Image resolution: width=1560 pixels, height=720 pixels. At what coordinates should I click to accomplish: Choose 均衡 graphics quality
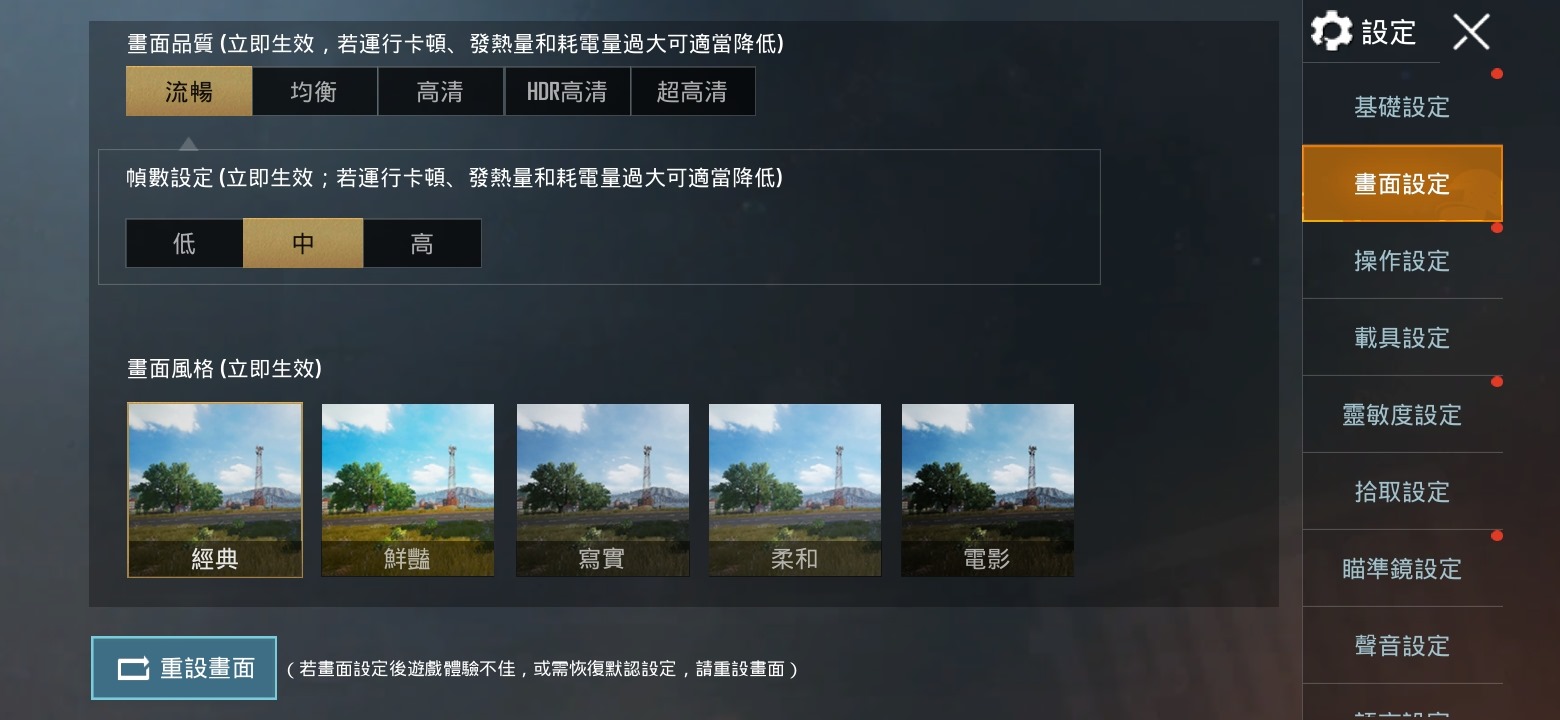click(314, 92)
